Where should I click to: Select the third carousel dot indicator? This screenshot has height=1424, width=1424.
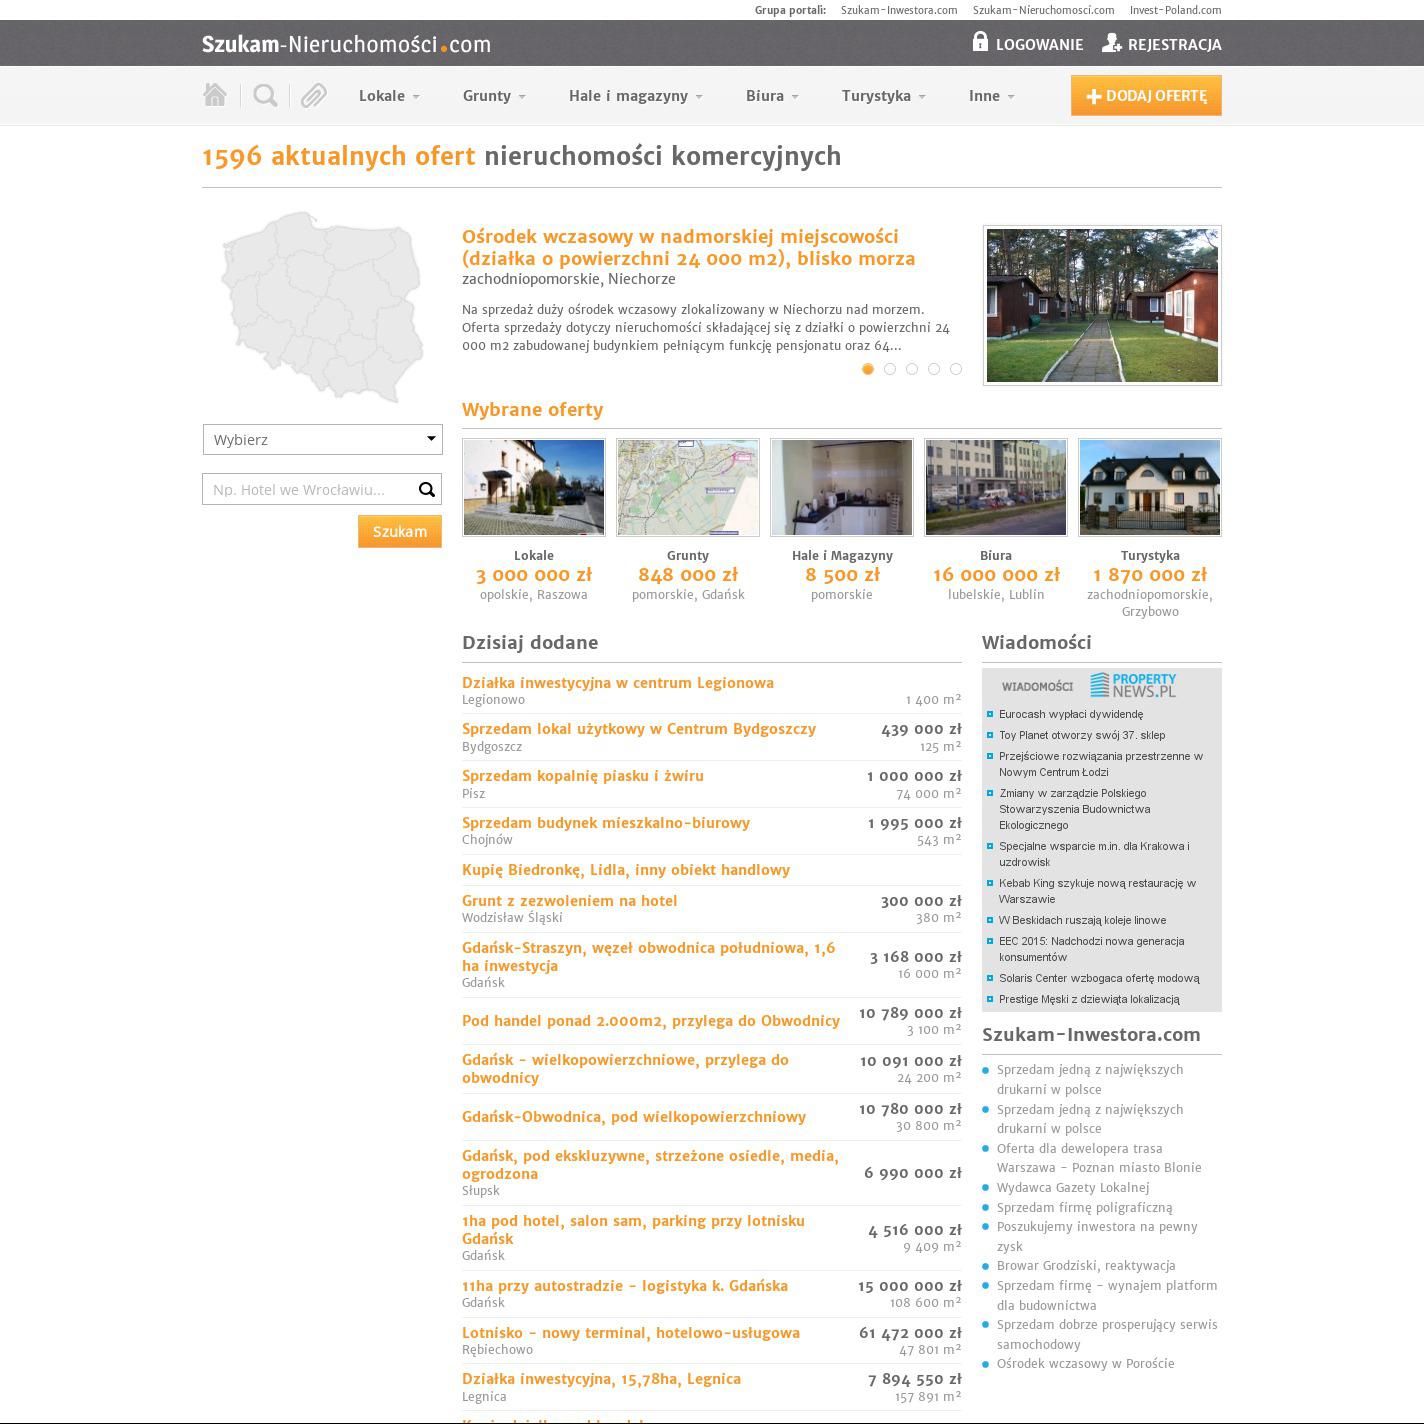tap(912, 369)
